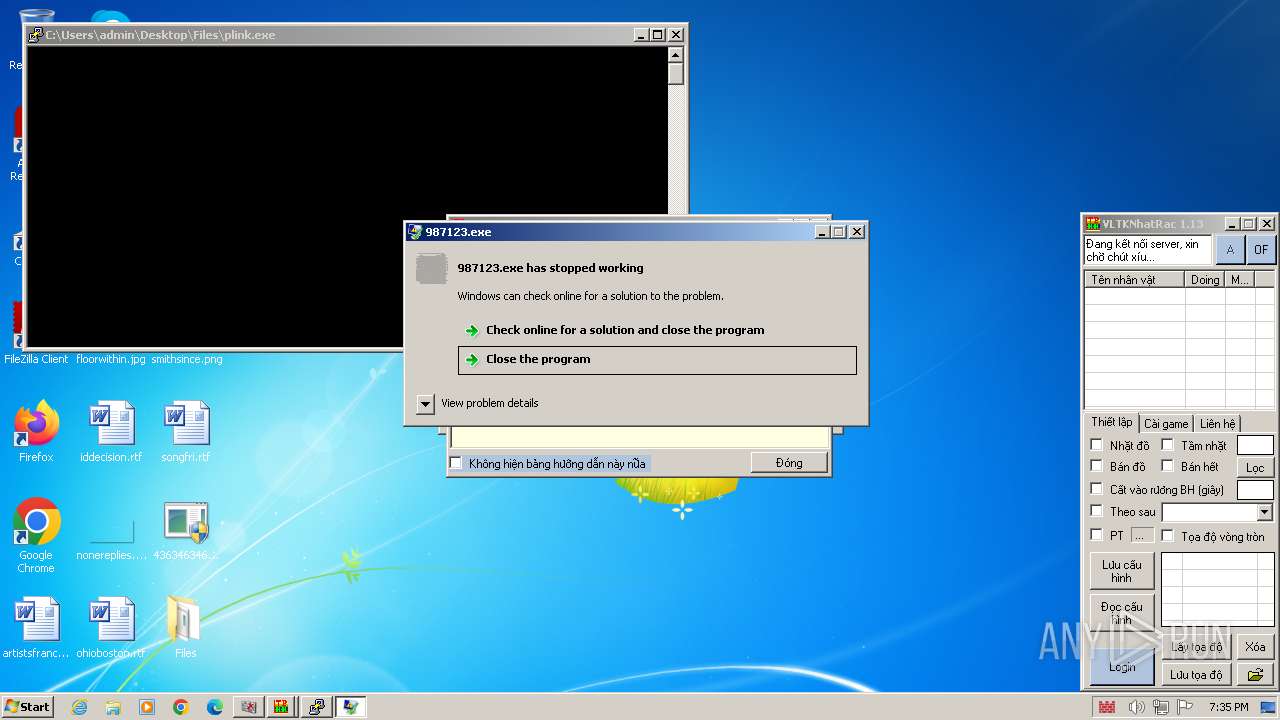Switch to the Liên hệ tab
Viewport: 1280px width, 720px height.
click(1218, 424)
